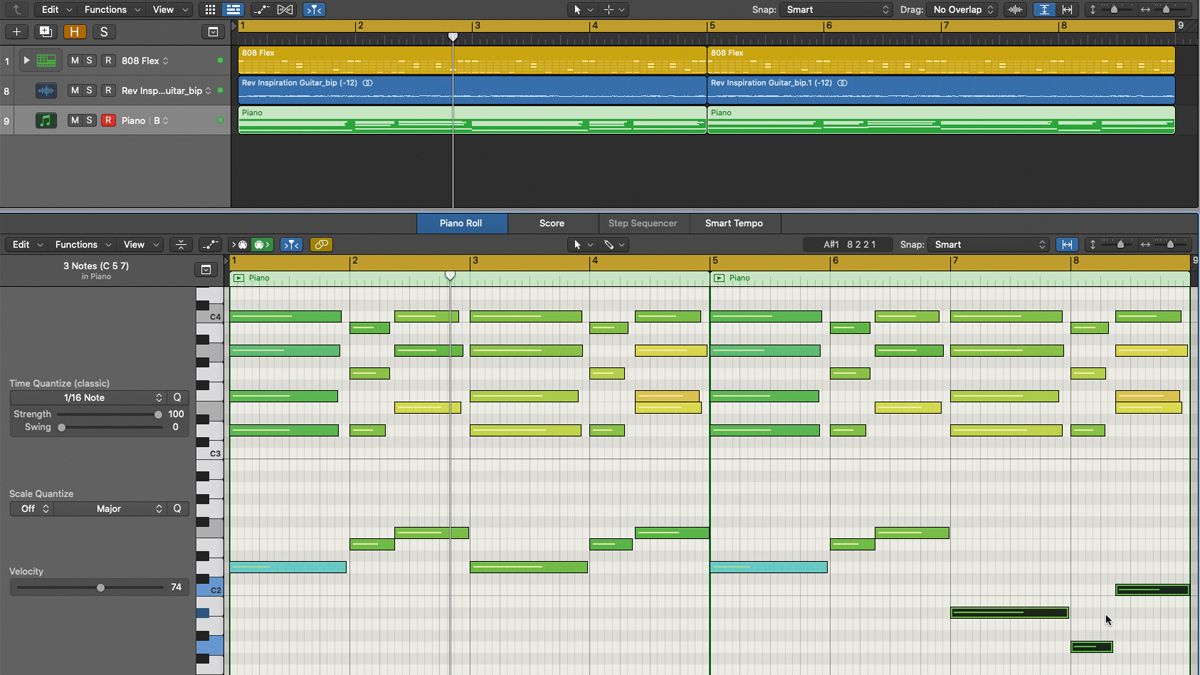Toggle the MIDI In icon in Piano Roll
Image resolution: width=1200 pixels, height=675 pixels.
tap(241, 244)
